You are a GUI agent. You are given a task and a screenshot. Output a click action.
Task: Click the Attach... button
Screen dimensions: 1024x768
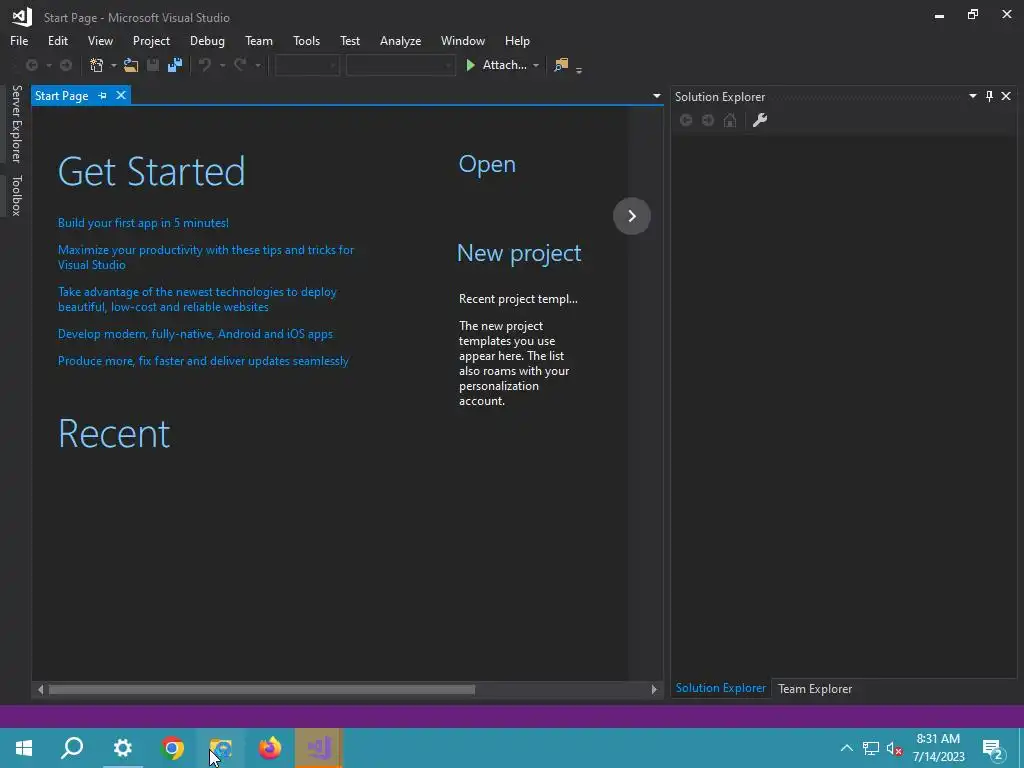coord(496,65)
